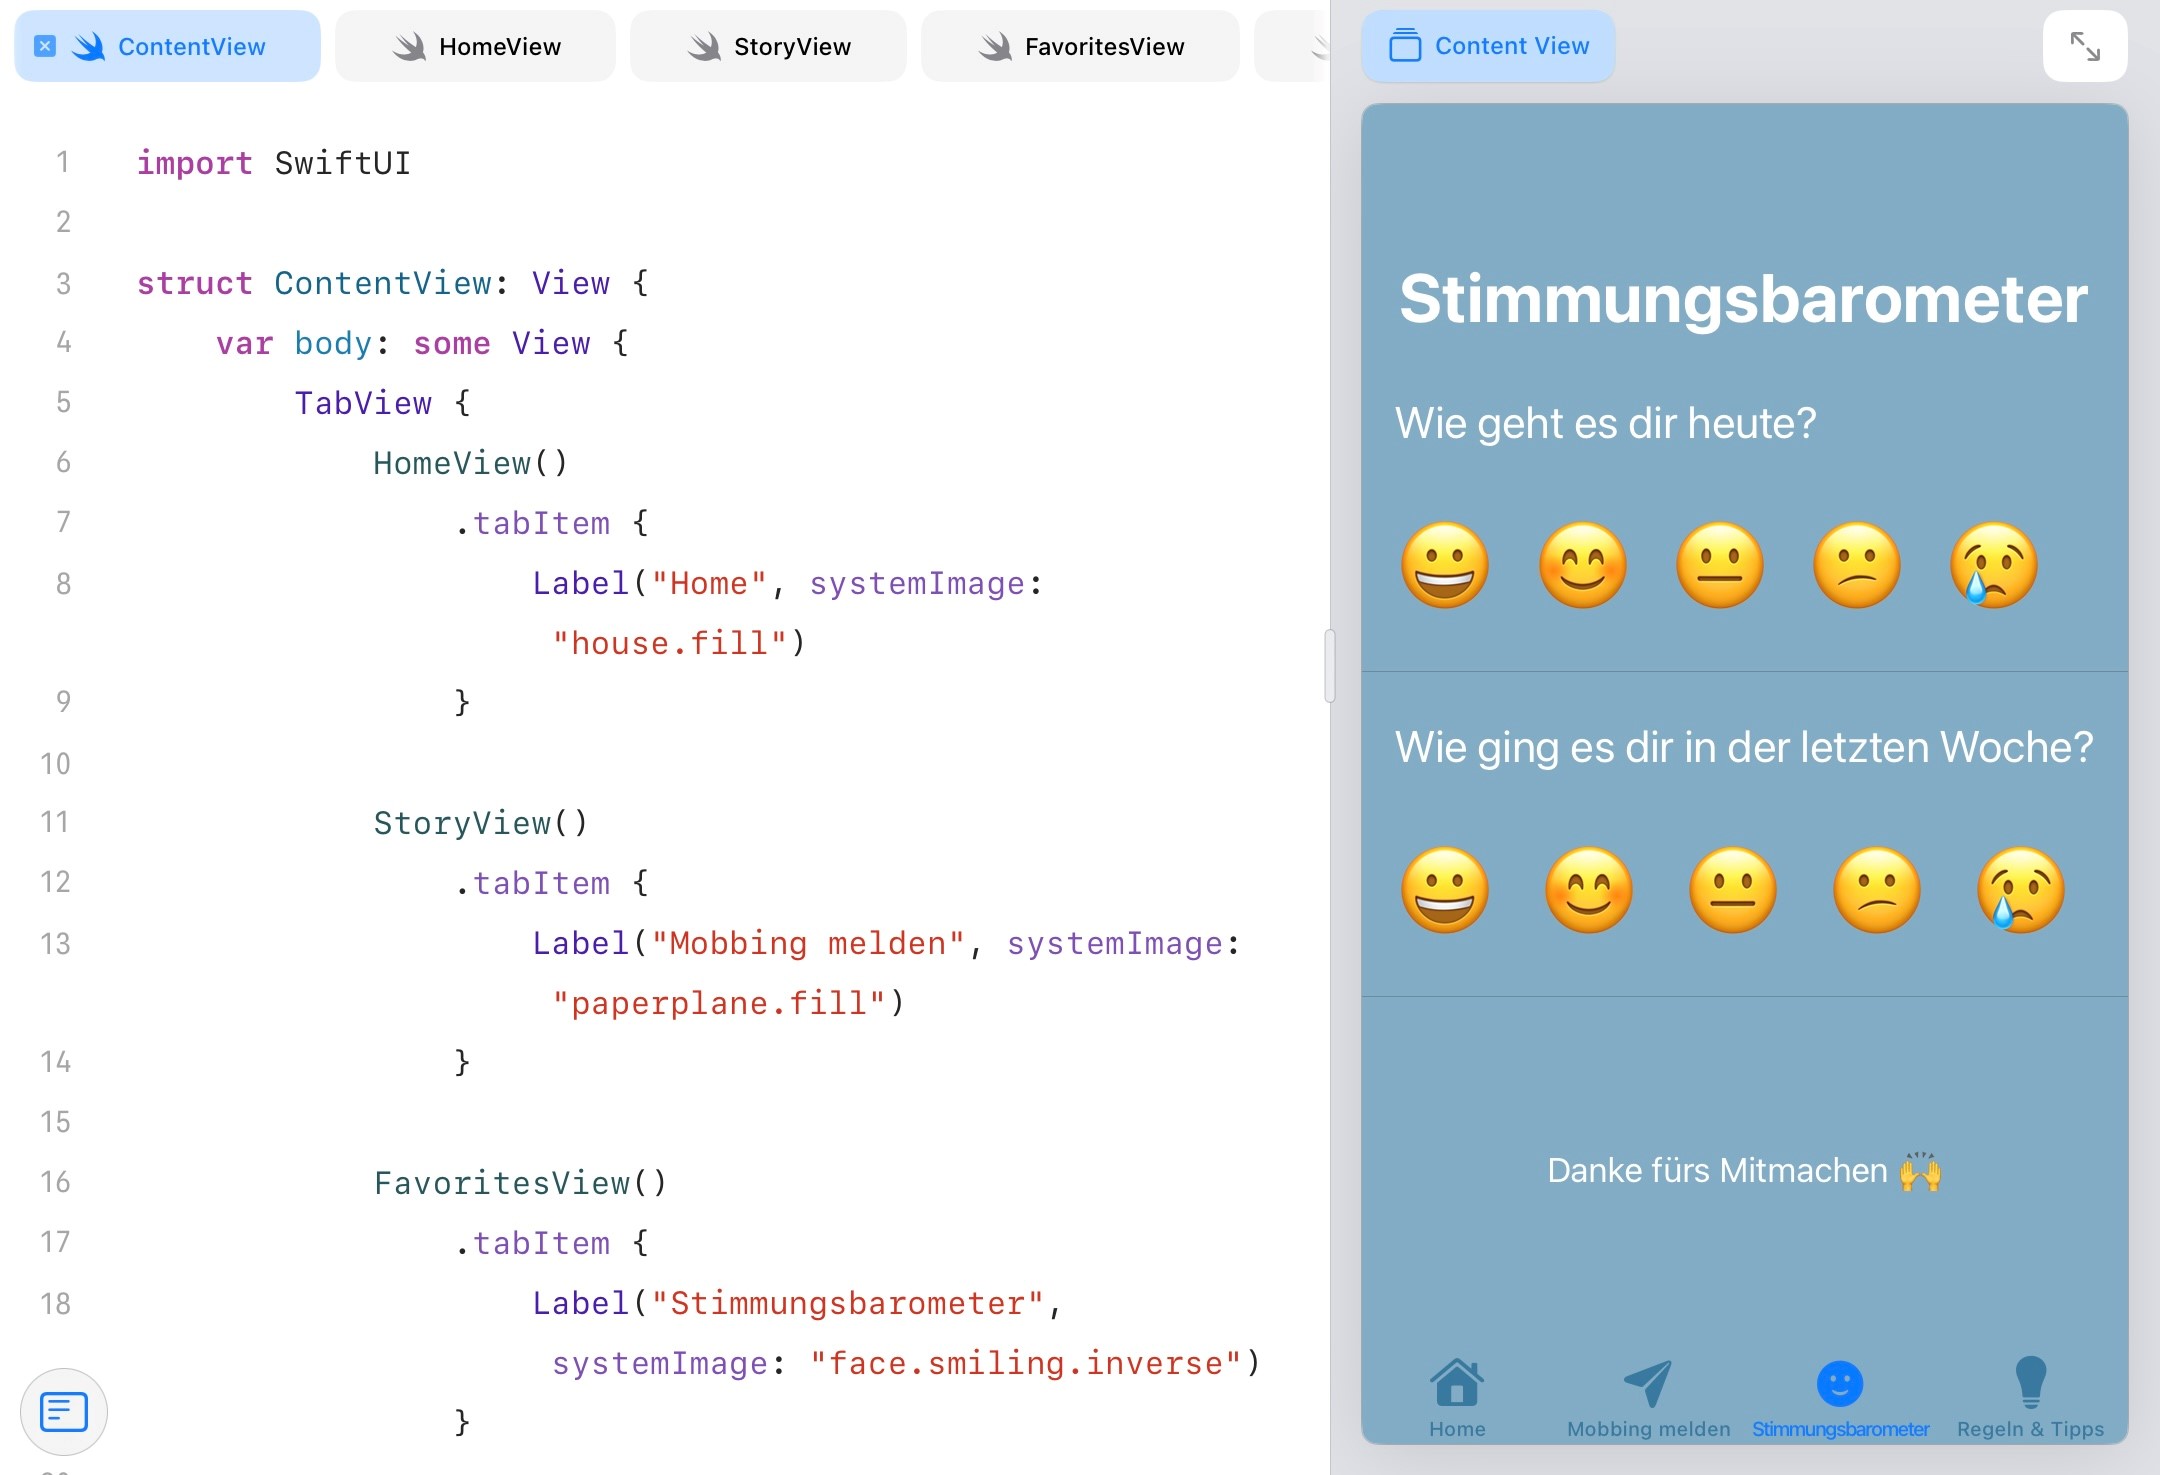The width and height of the screenshot is (2160, 1475).
Task: Click the 'FavoritesView()' code line
Action: (x=519, y=1183)
